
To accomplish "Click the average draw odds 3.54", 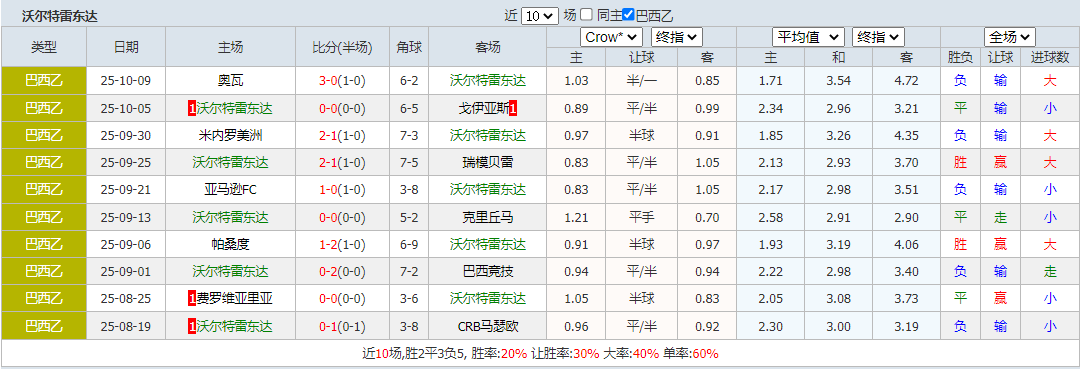I will pyautogui.click(x=838, y=81).
